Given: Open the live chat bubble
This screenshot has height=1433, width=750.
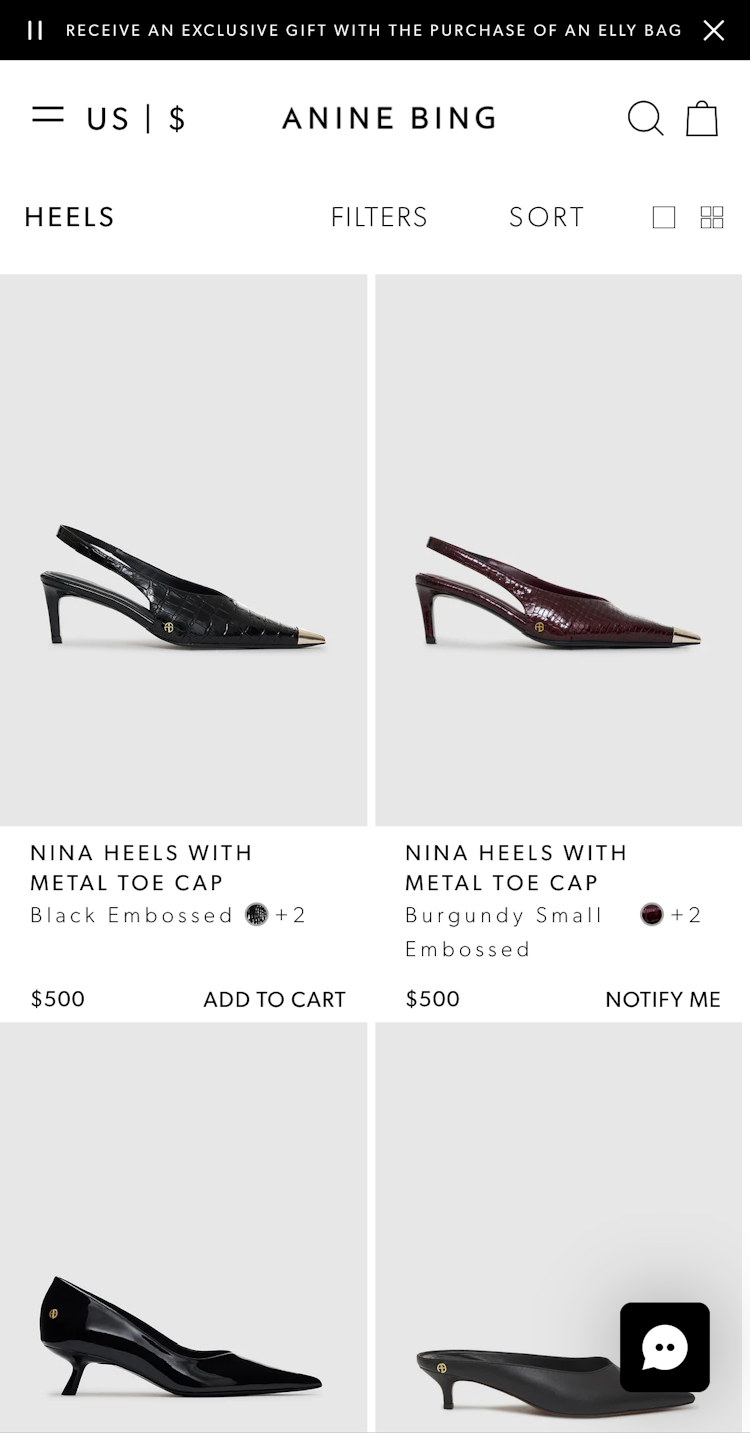Looking at the screenshot, I should click(665, 1347).
